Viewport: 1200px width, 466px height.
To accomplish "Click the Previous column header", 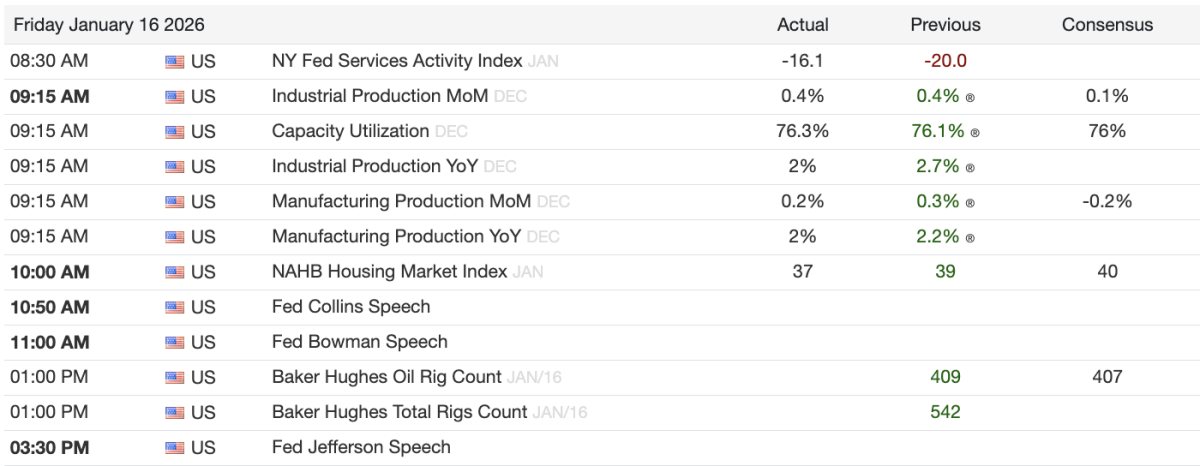I will point(945,25).
